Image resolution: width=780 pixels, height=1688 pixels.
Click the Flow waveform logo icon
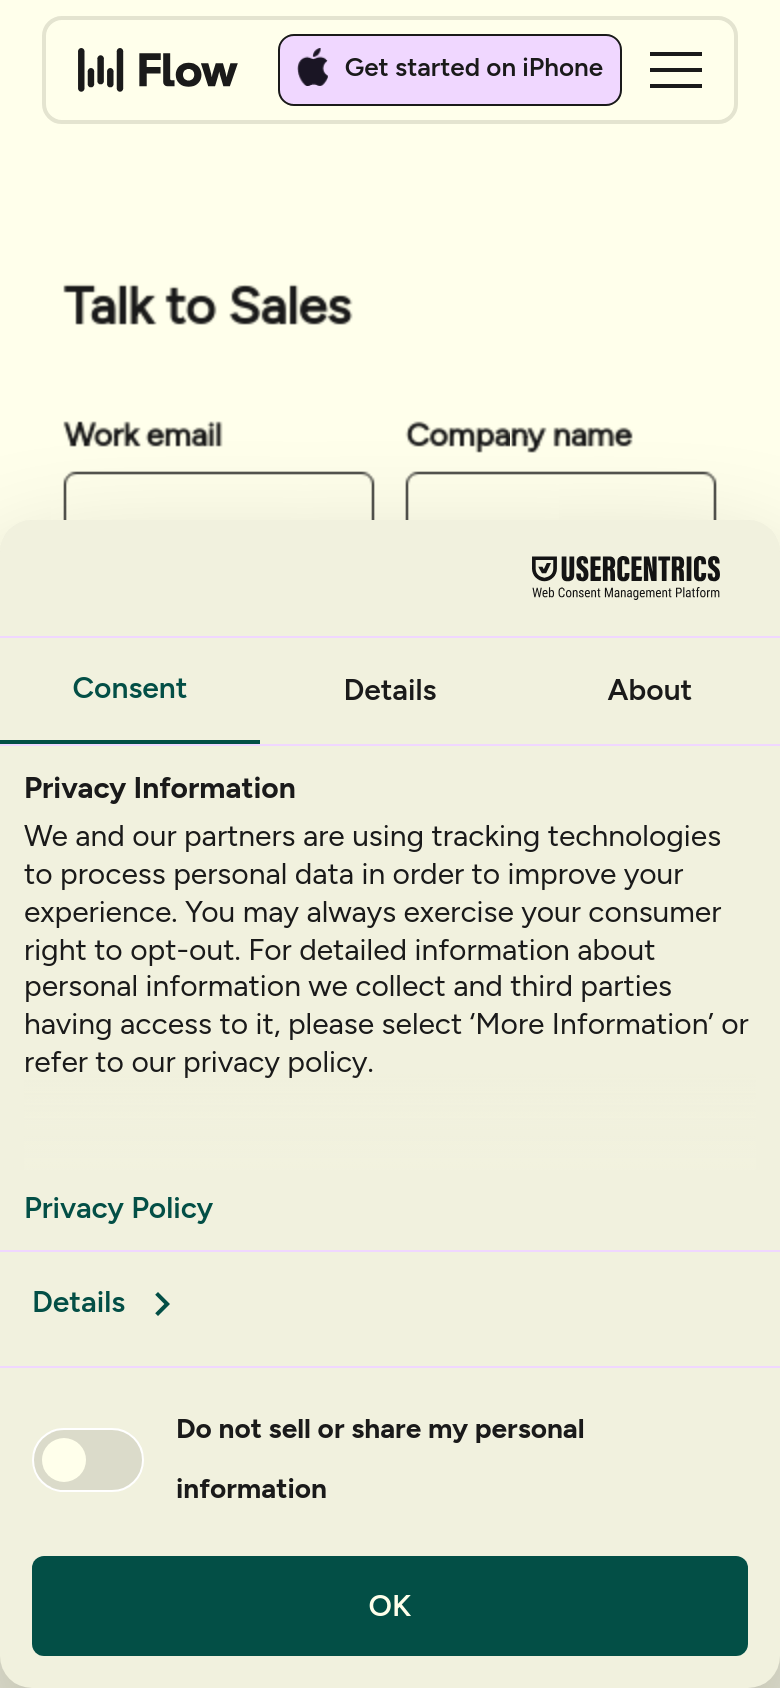coord(100,70)
